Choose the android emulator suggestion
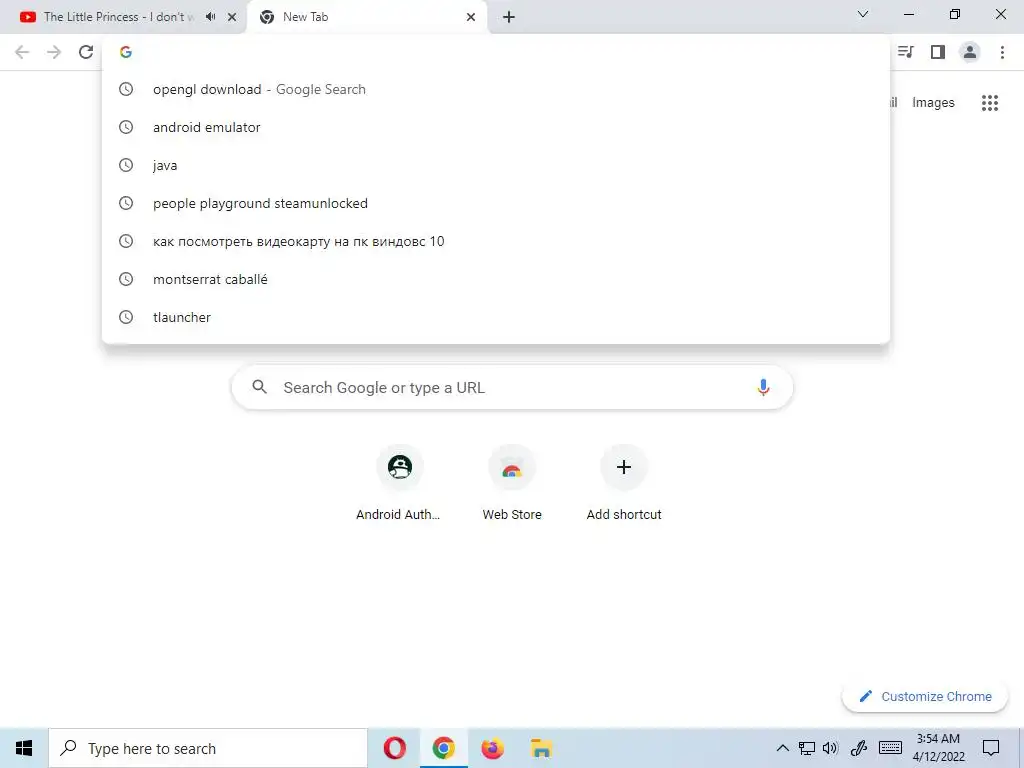The image size is (1024, 768). [x=496, y=127]
